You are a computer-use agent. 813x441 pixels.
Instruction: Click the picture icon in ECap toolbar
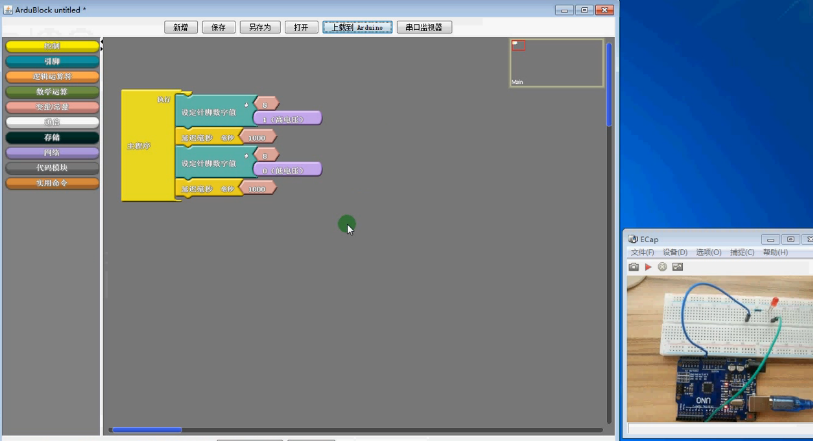677,267
